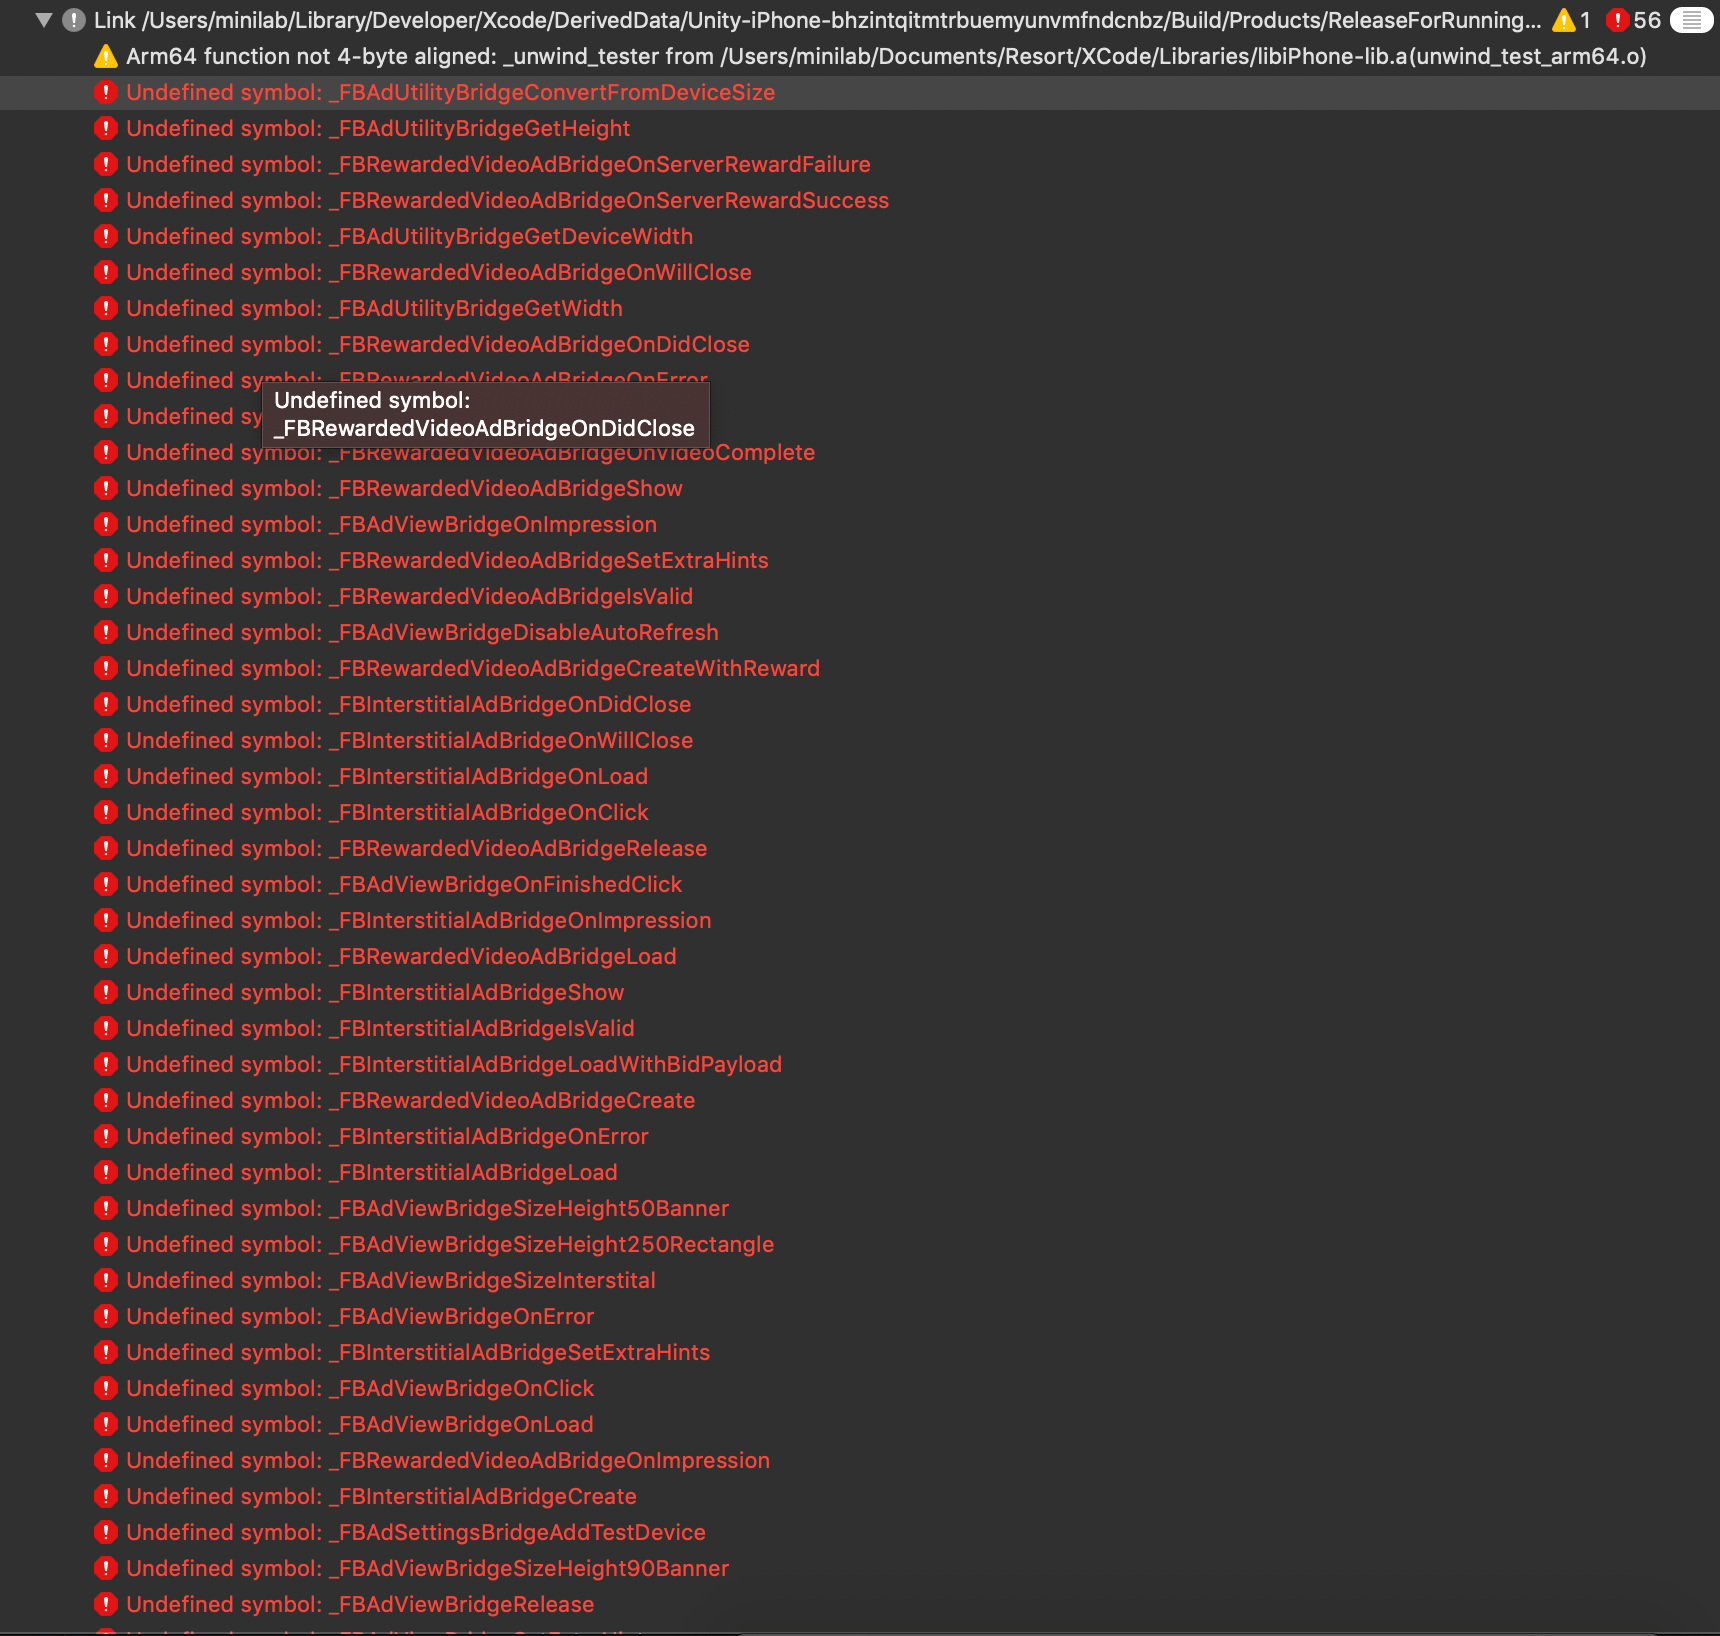Image resolution: width=1720 pixels, height=1636 pixels.
Task: Click error icon for _FBRewardedVideoAdBridgeCreateWithReward
Action: pyautogui.click(x=106, y=668)
